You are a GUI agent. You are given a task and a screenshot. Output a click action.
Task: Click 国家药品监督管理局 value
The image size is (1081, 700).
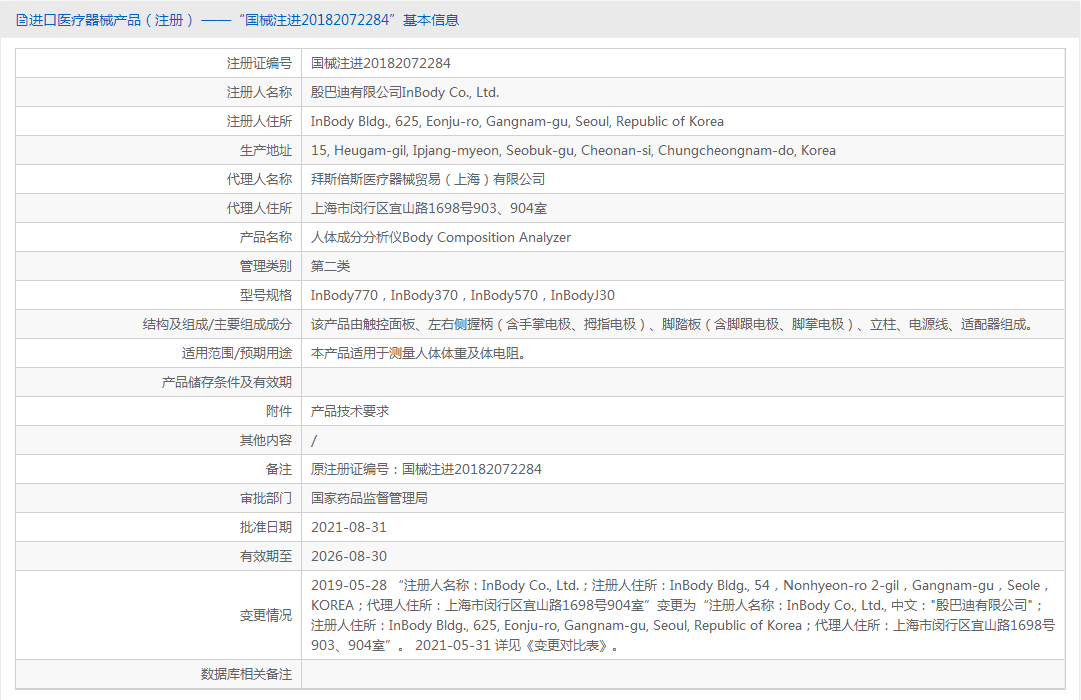pos(369,498)
